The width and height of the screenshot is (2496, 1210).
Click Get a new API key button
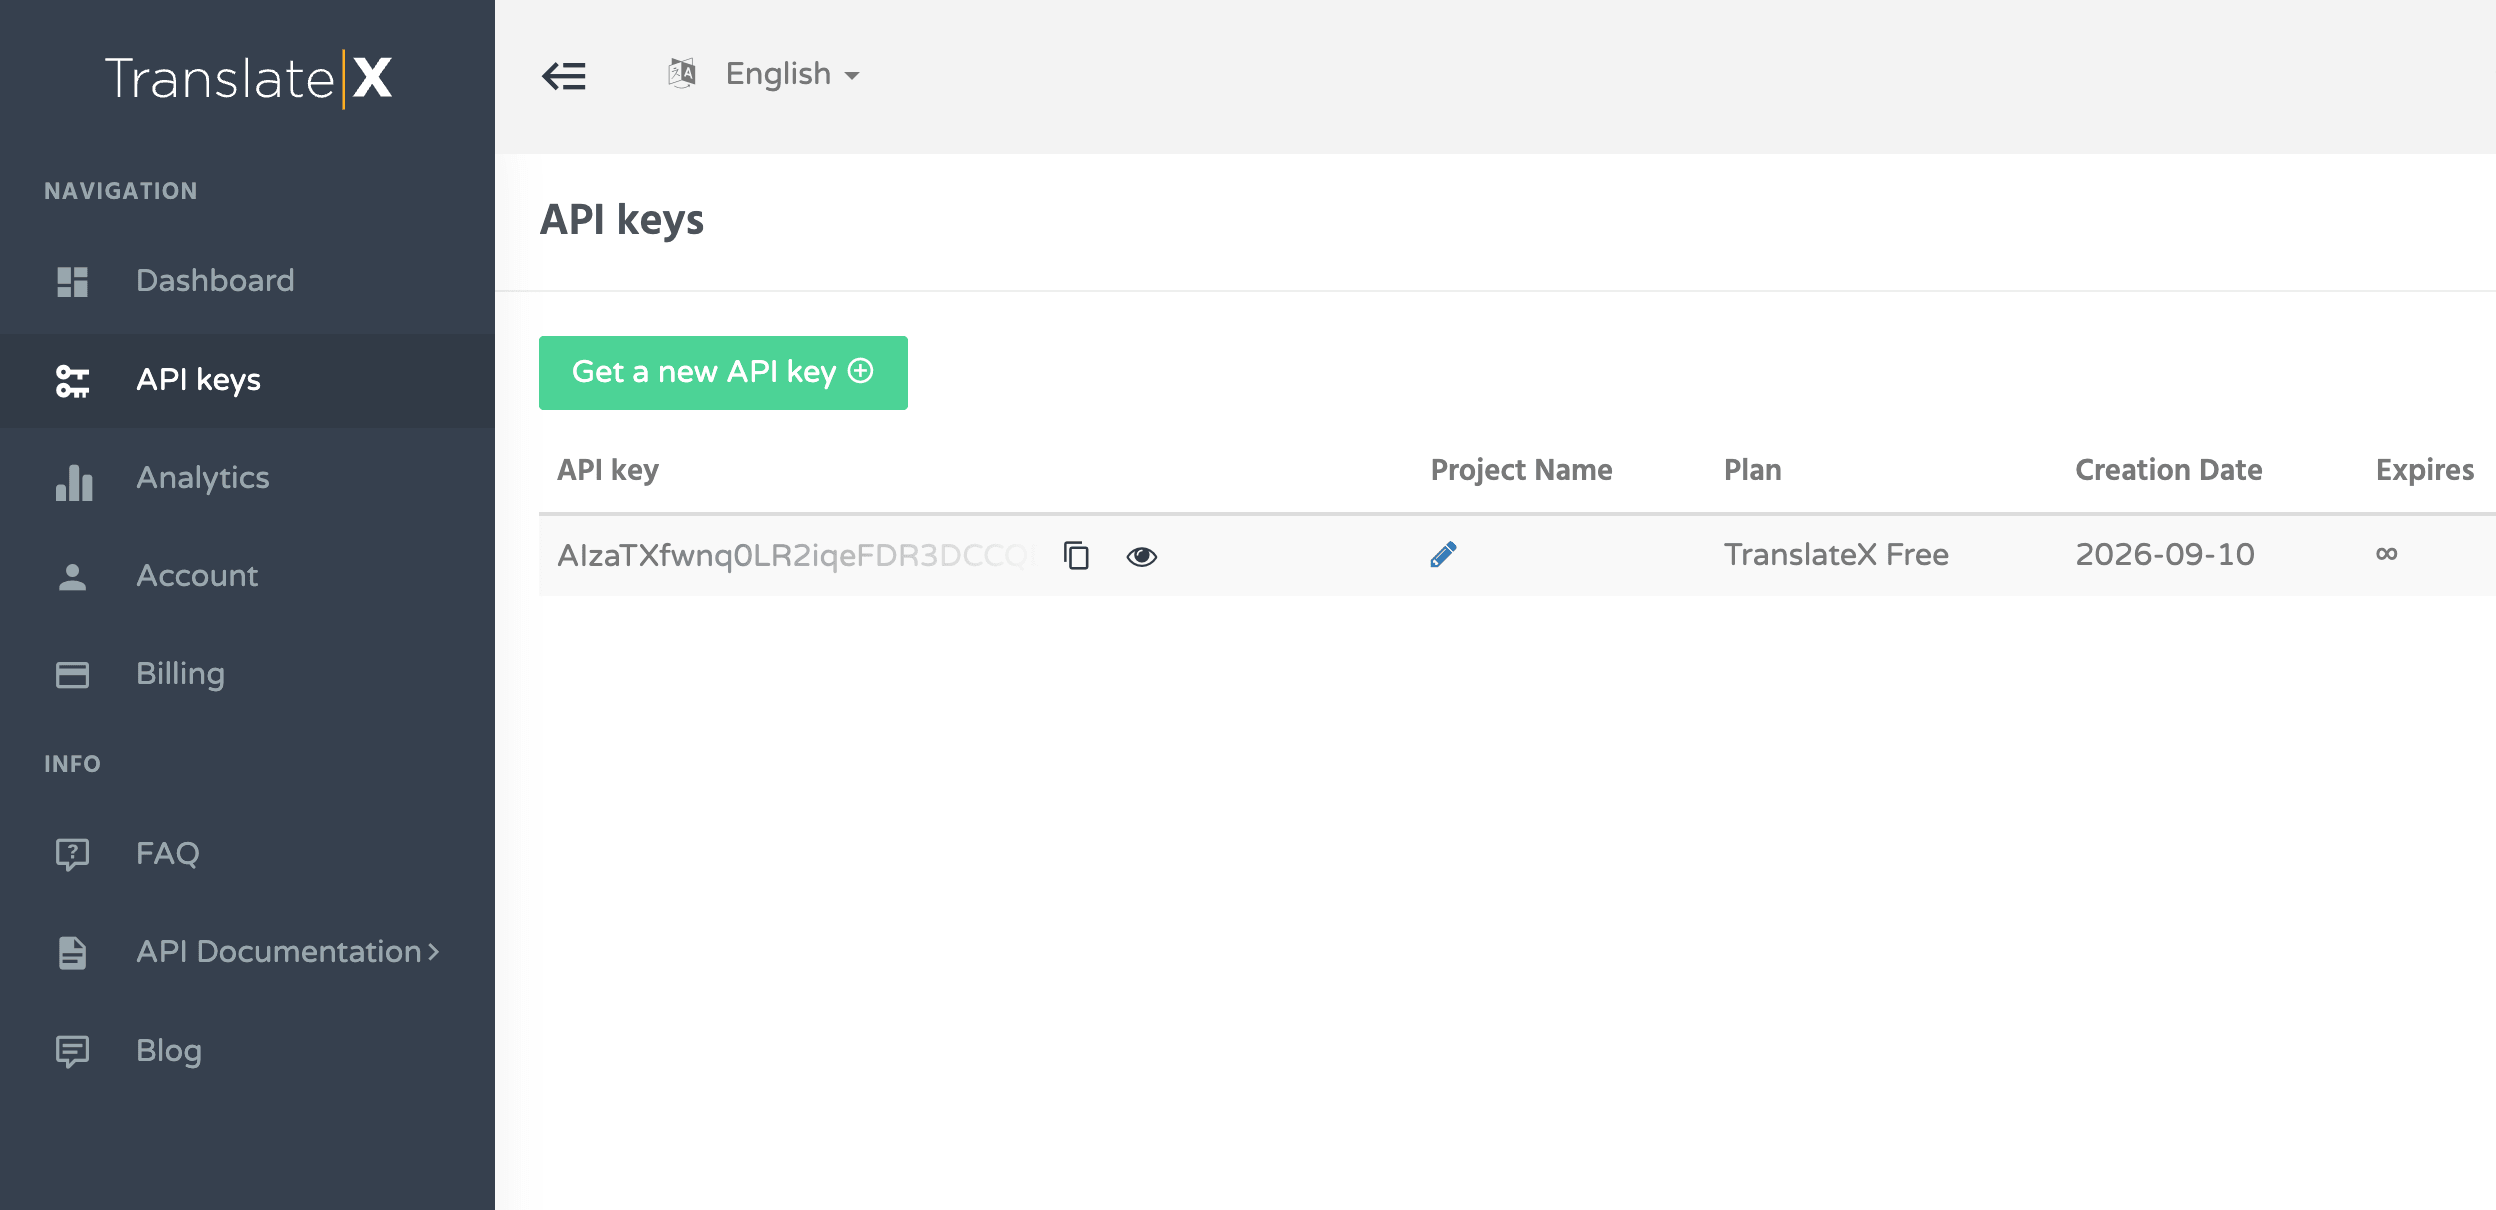tap(723, 373)
